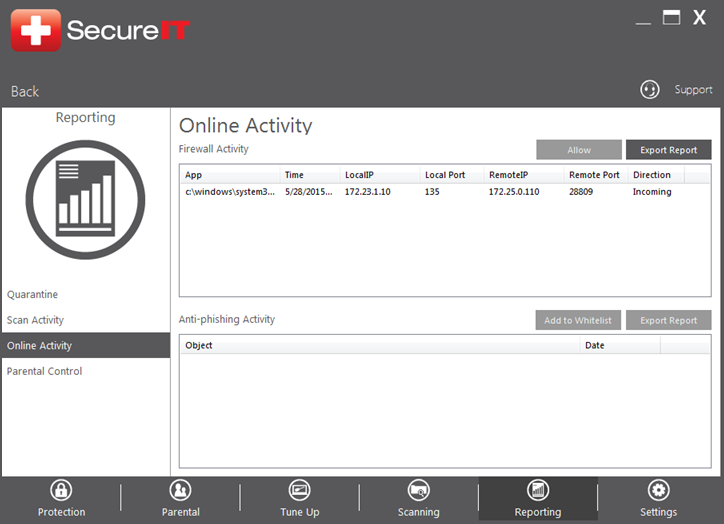Image resolution: width=724 pixels, height=524 pixels.
Task: Open the Quarantine report section
Action: coord(32,295)
